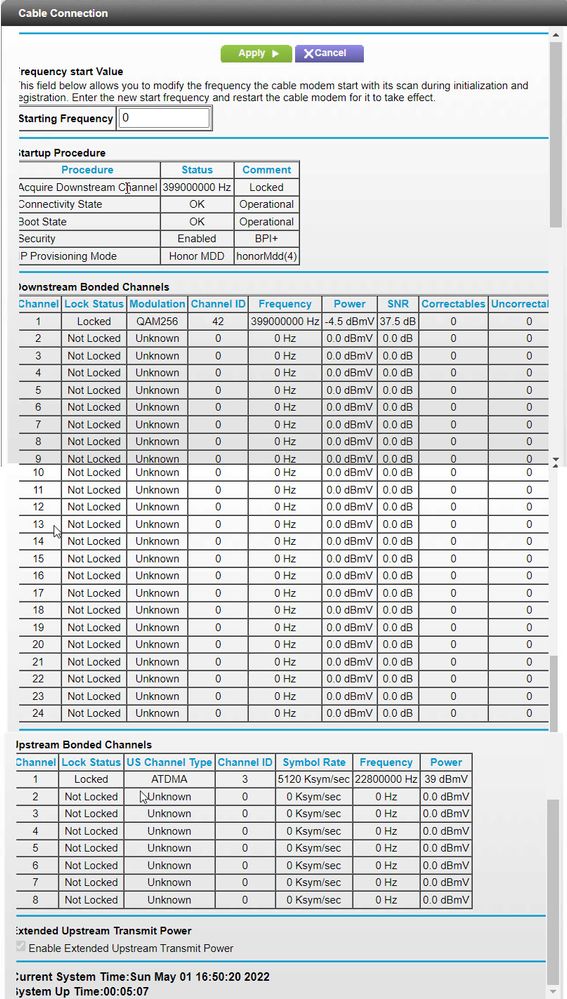Click the Downstream Bonded Channels heading

[92, 287]
